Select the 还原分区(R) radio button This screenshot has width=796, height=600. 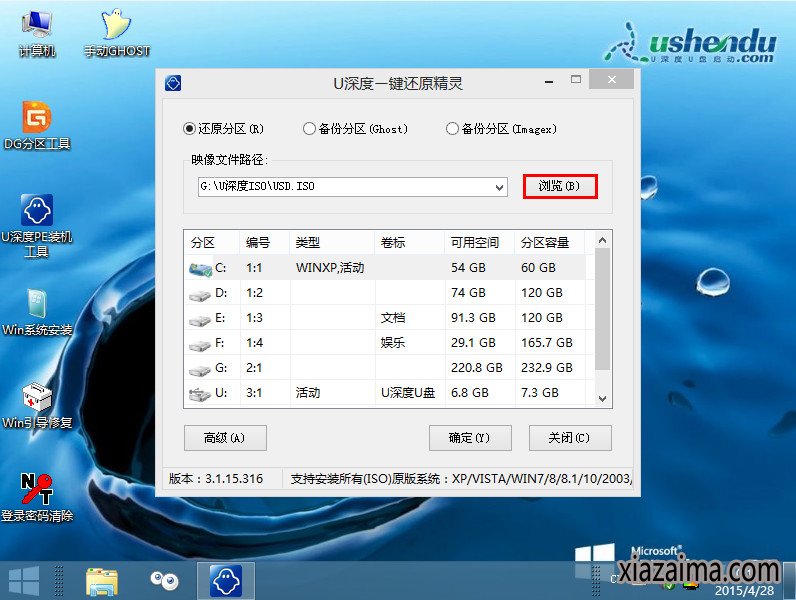click(x=189, y=129)
